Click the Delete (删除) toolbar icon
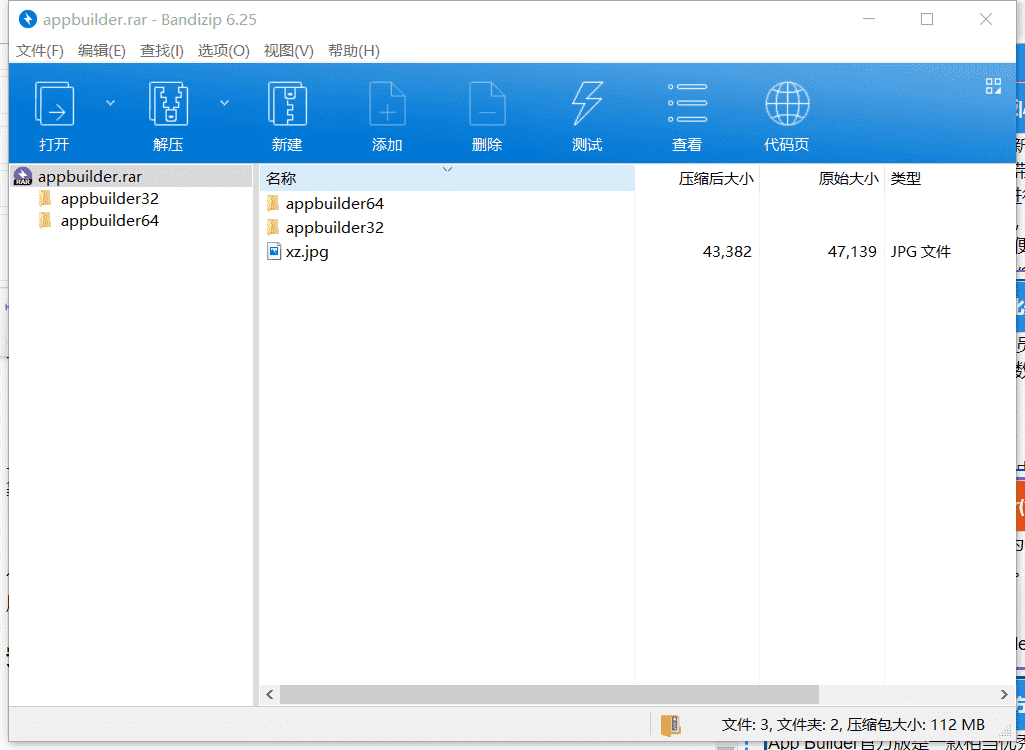This screenshot has width=1025, height=750. tap(487, 105)
